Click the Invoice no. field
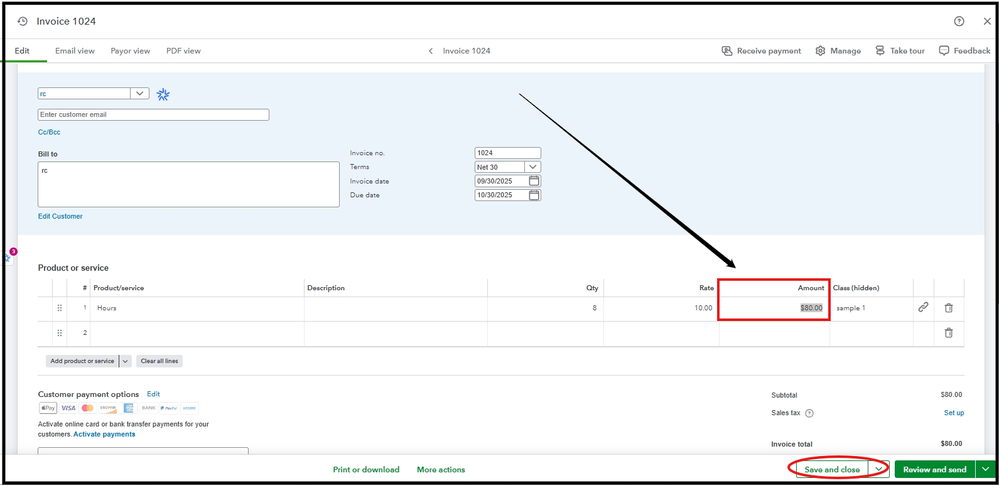This screenshot has height=485, width=999. point(508,153)
